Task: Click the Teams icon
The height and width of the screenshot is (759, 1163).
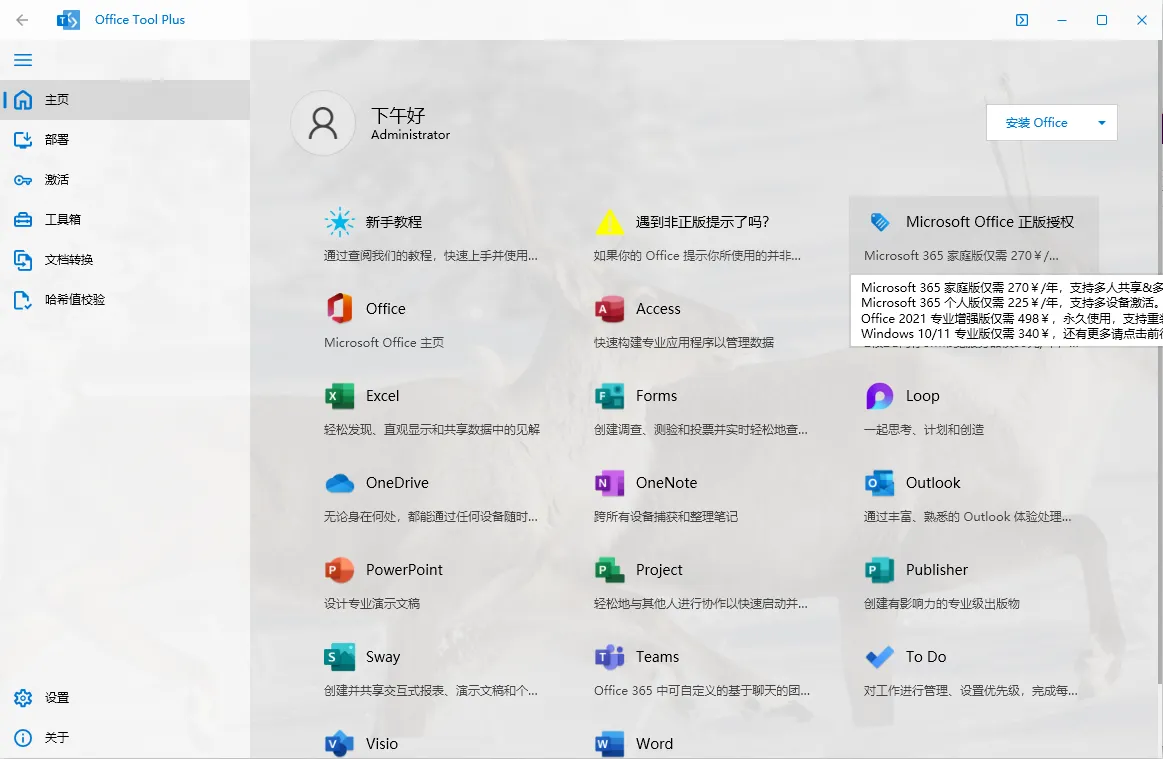Action: [x=609, y=657]
